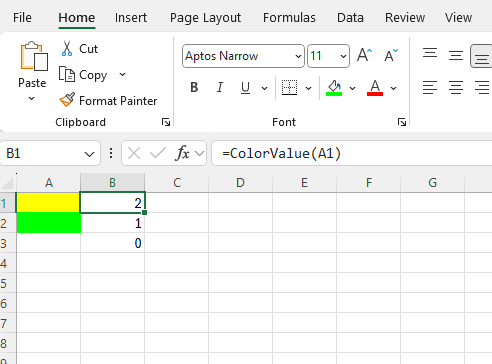Click the Increase Font Size icon
This screenshot has width=492, height=364.
[x=364, y=55]
